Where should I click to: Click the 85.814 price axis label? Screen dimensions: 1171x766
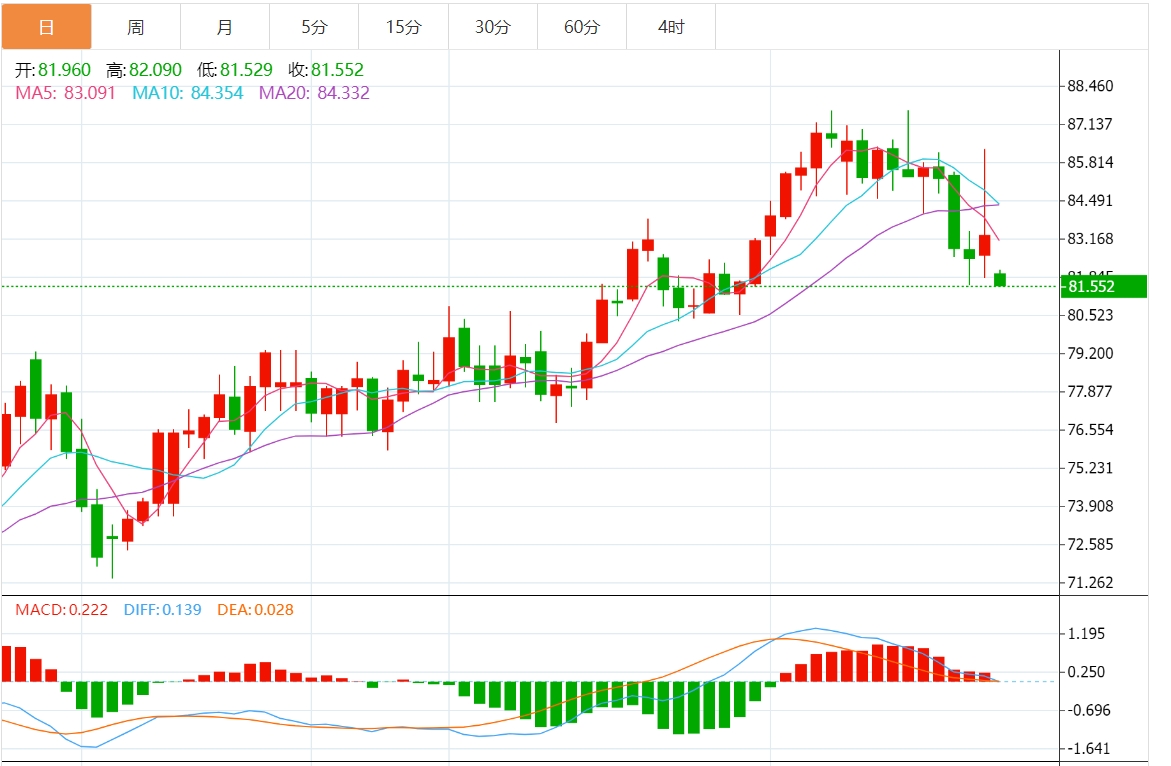pyautogui.click(x=1090, y=162)
